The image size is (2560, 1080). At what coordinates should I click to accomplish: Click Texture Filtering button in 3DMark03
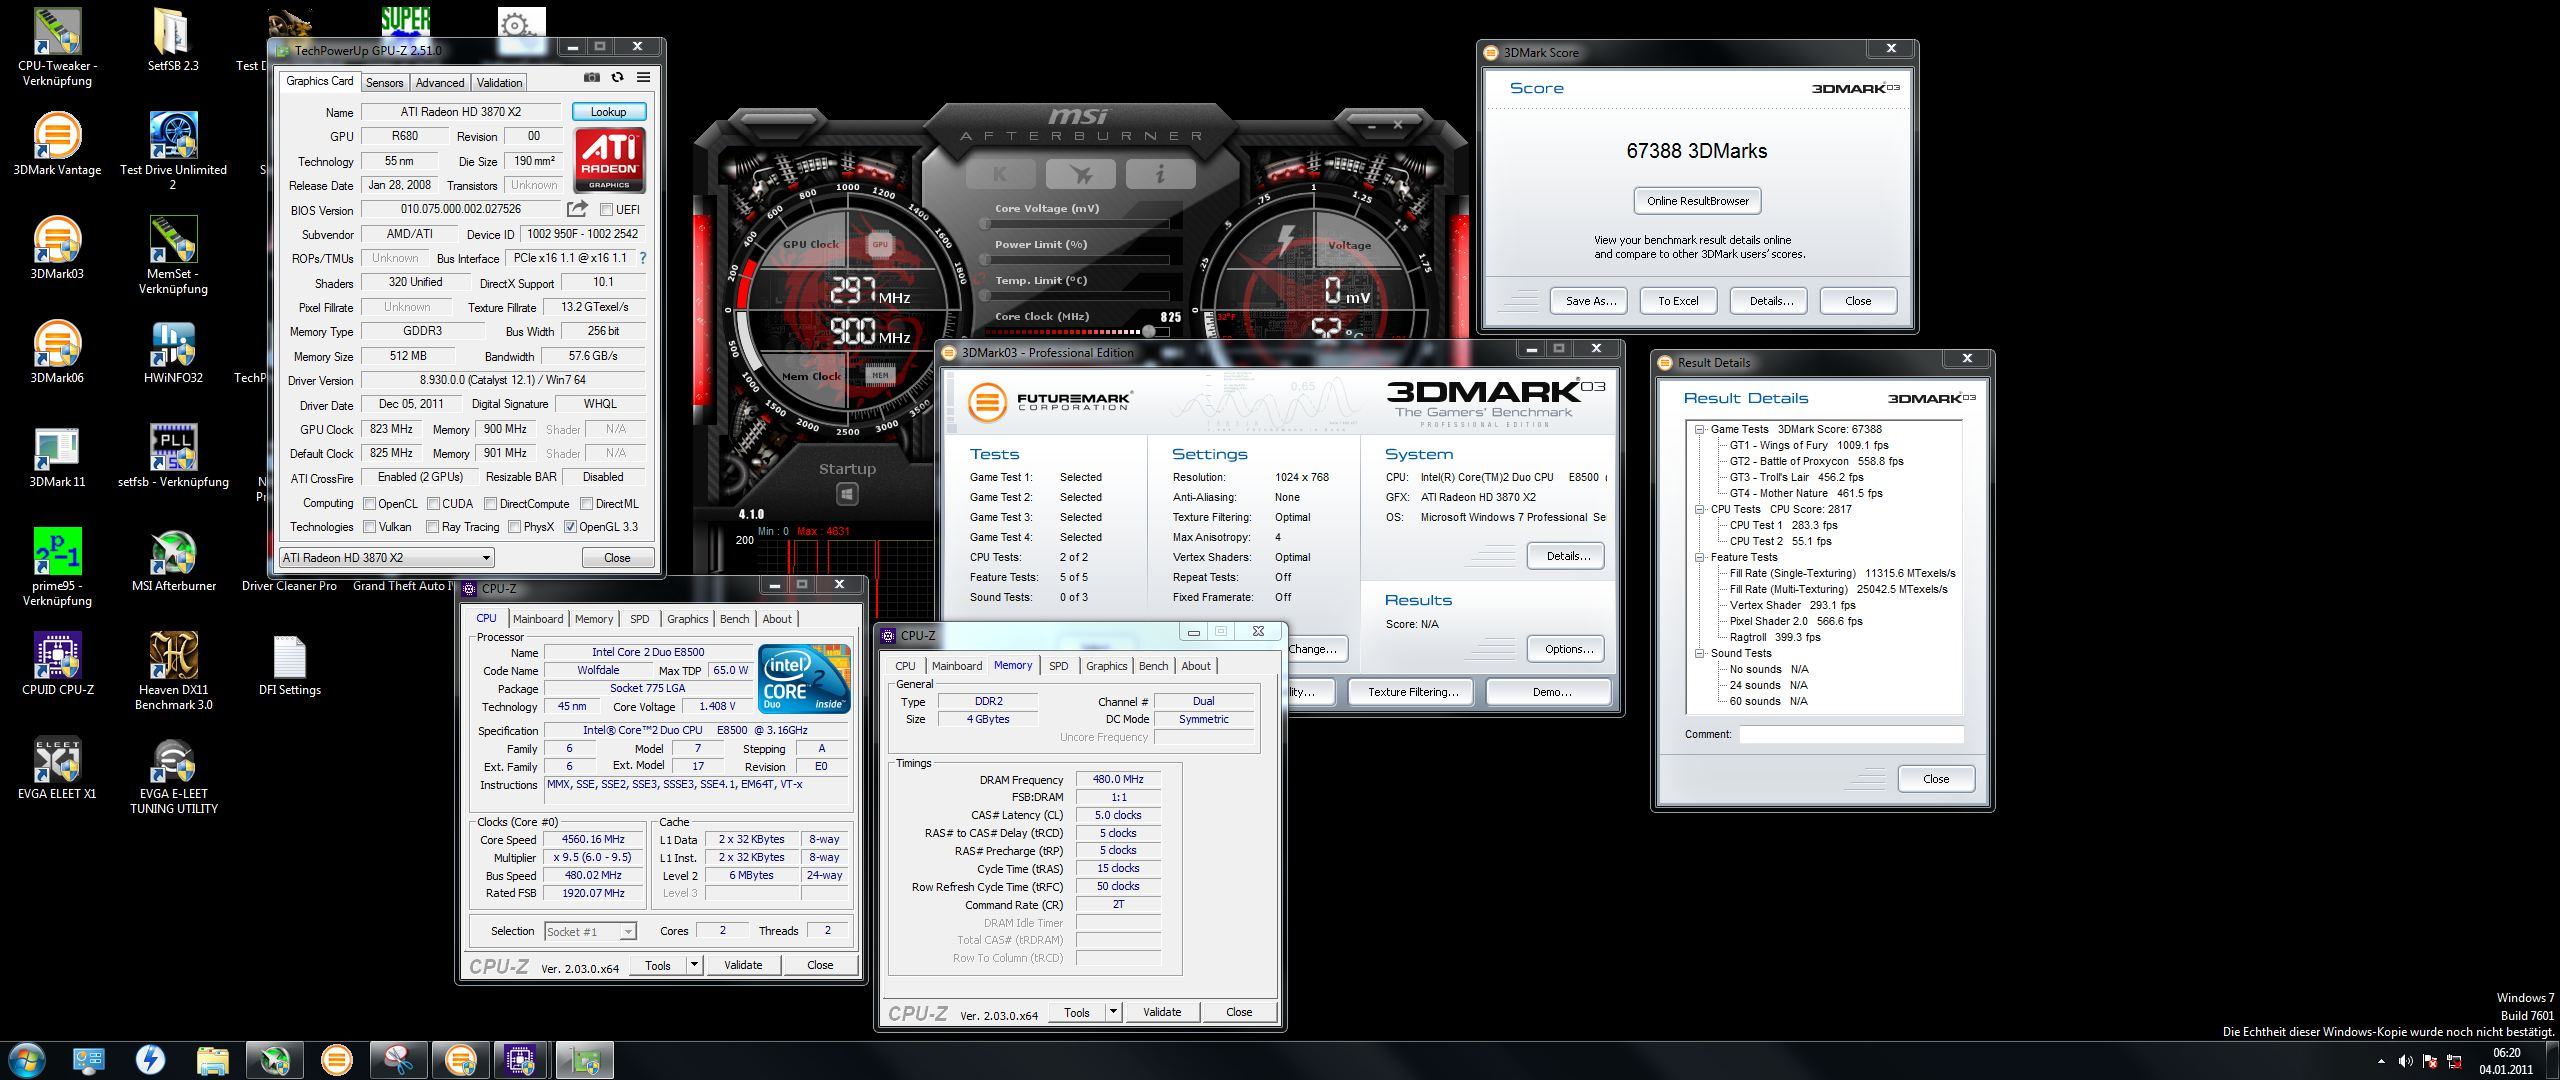(x=1413, y=692)
